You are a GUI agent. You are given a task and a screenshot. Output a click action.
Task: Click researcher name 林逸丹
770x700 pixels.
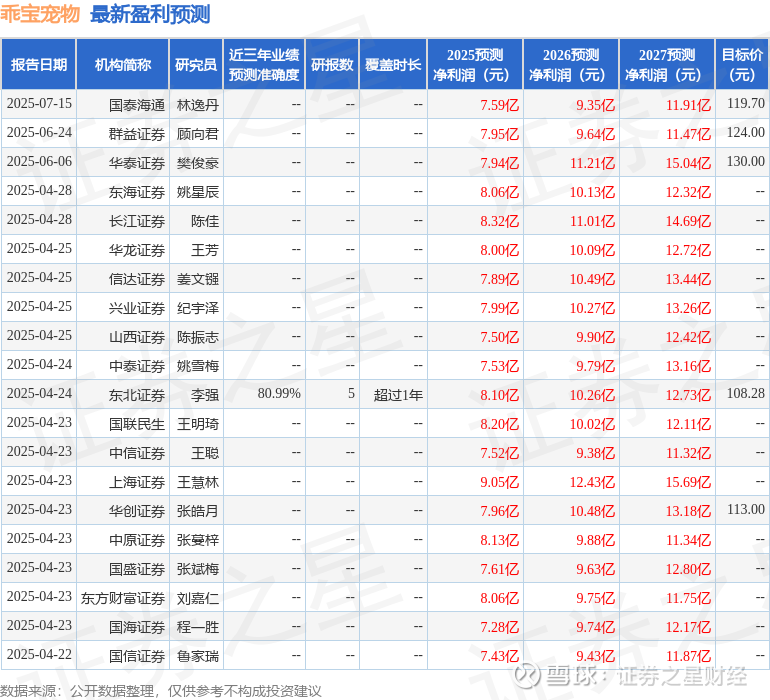197,105
